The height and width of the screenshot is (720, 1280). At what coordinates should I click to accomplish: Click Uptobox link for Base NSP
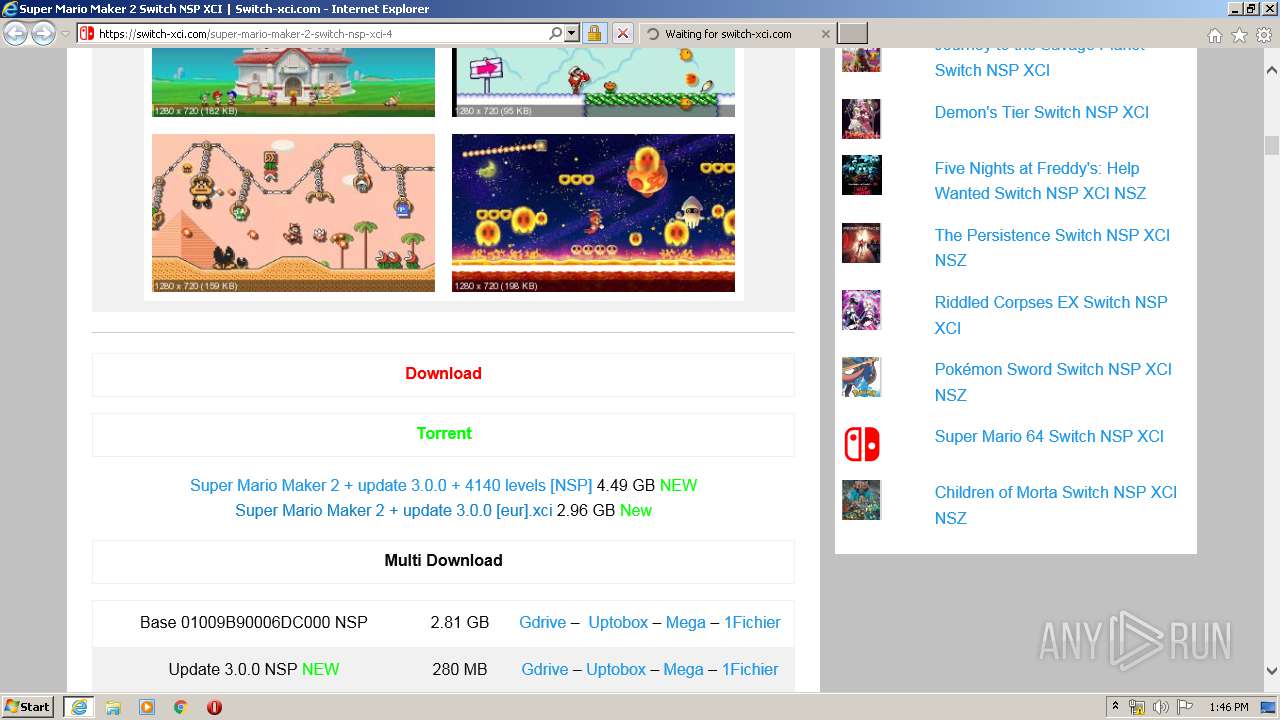pos(618,622)
